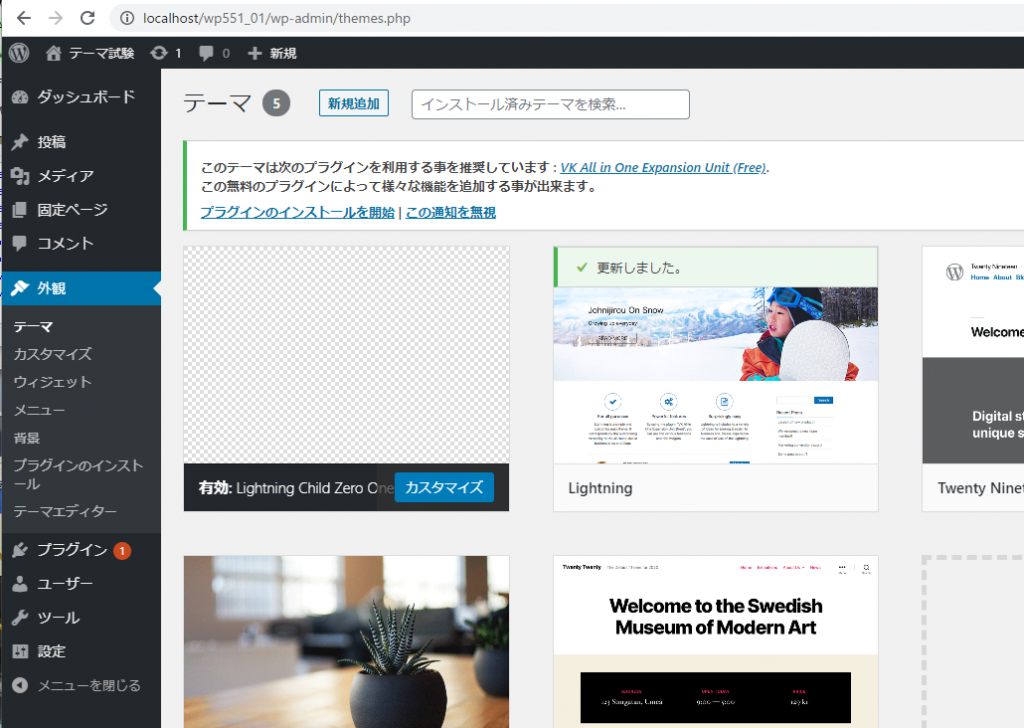Focus the installed themes search field
The width and height of the screenshot is (1024, 728).
(x=550, y=104)
